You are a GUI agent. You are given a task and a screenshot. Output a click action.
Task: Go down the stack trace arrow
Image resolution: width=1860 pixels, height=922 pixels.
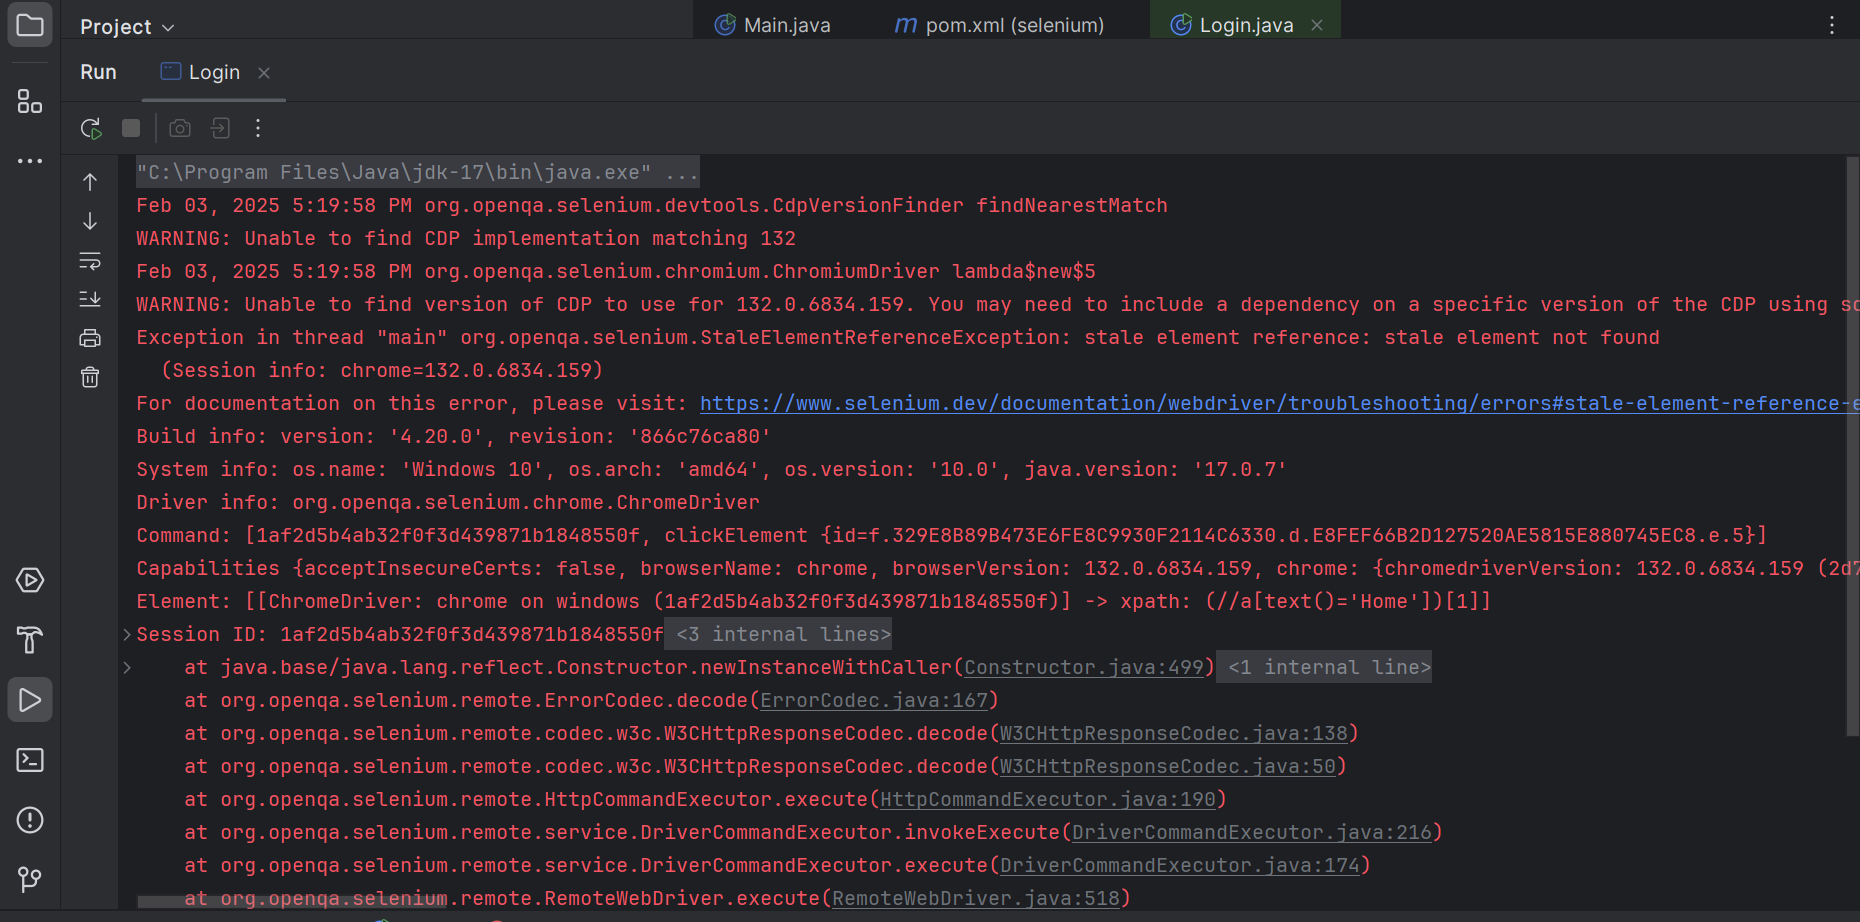[x=90, y=221]
